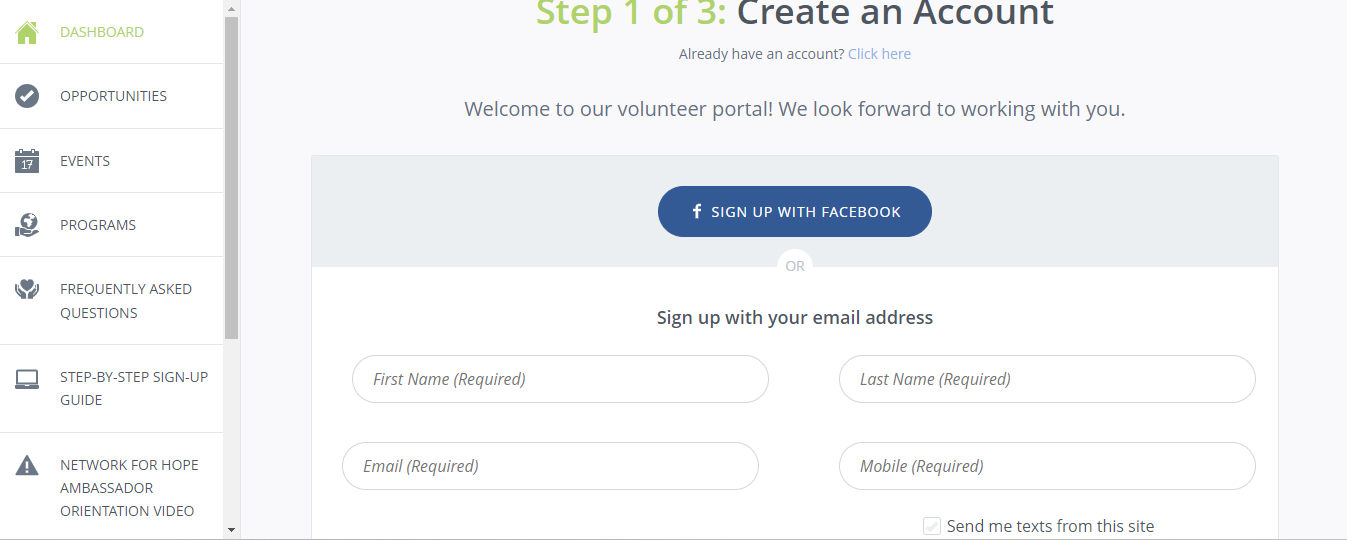Click the Facebook logo icon in the button
Viewport: 1347px width, 540px height.
coord(697,211)
